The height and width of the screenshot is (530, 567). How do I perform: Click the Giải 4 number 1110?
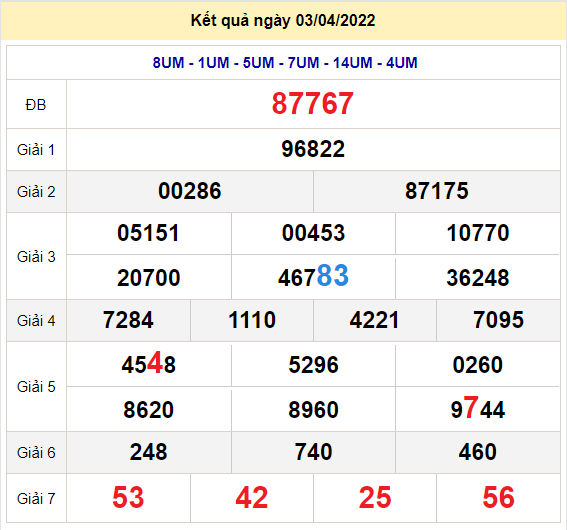(252, 320)
